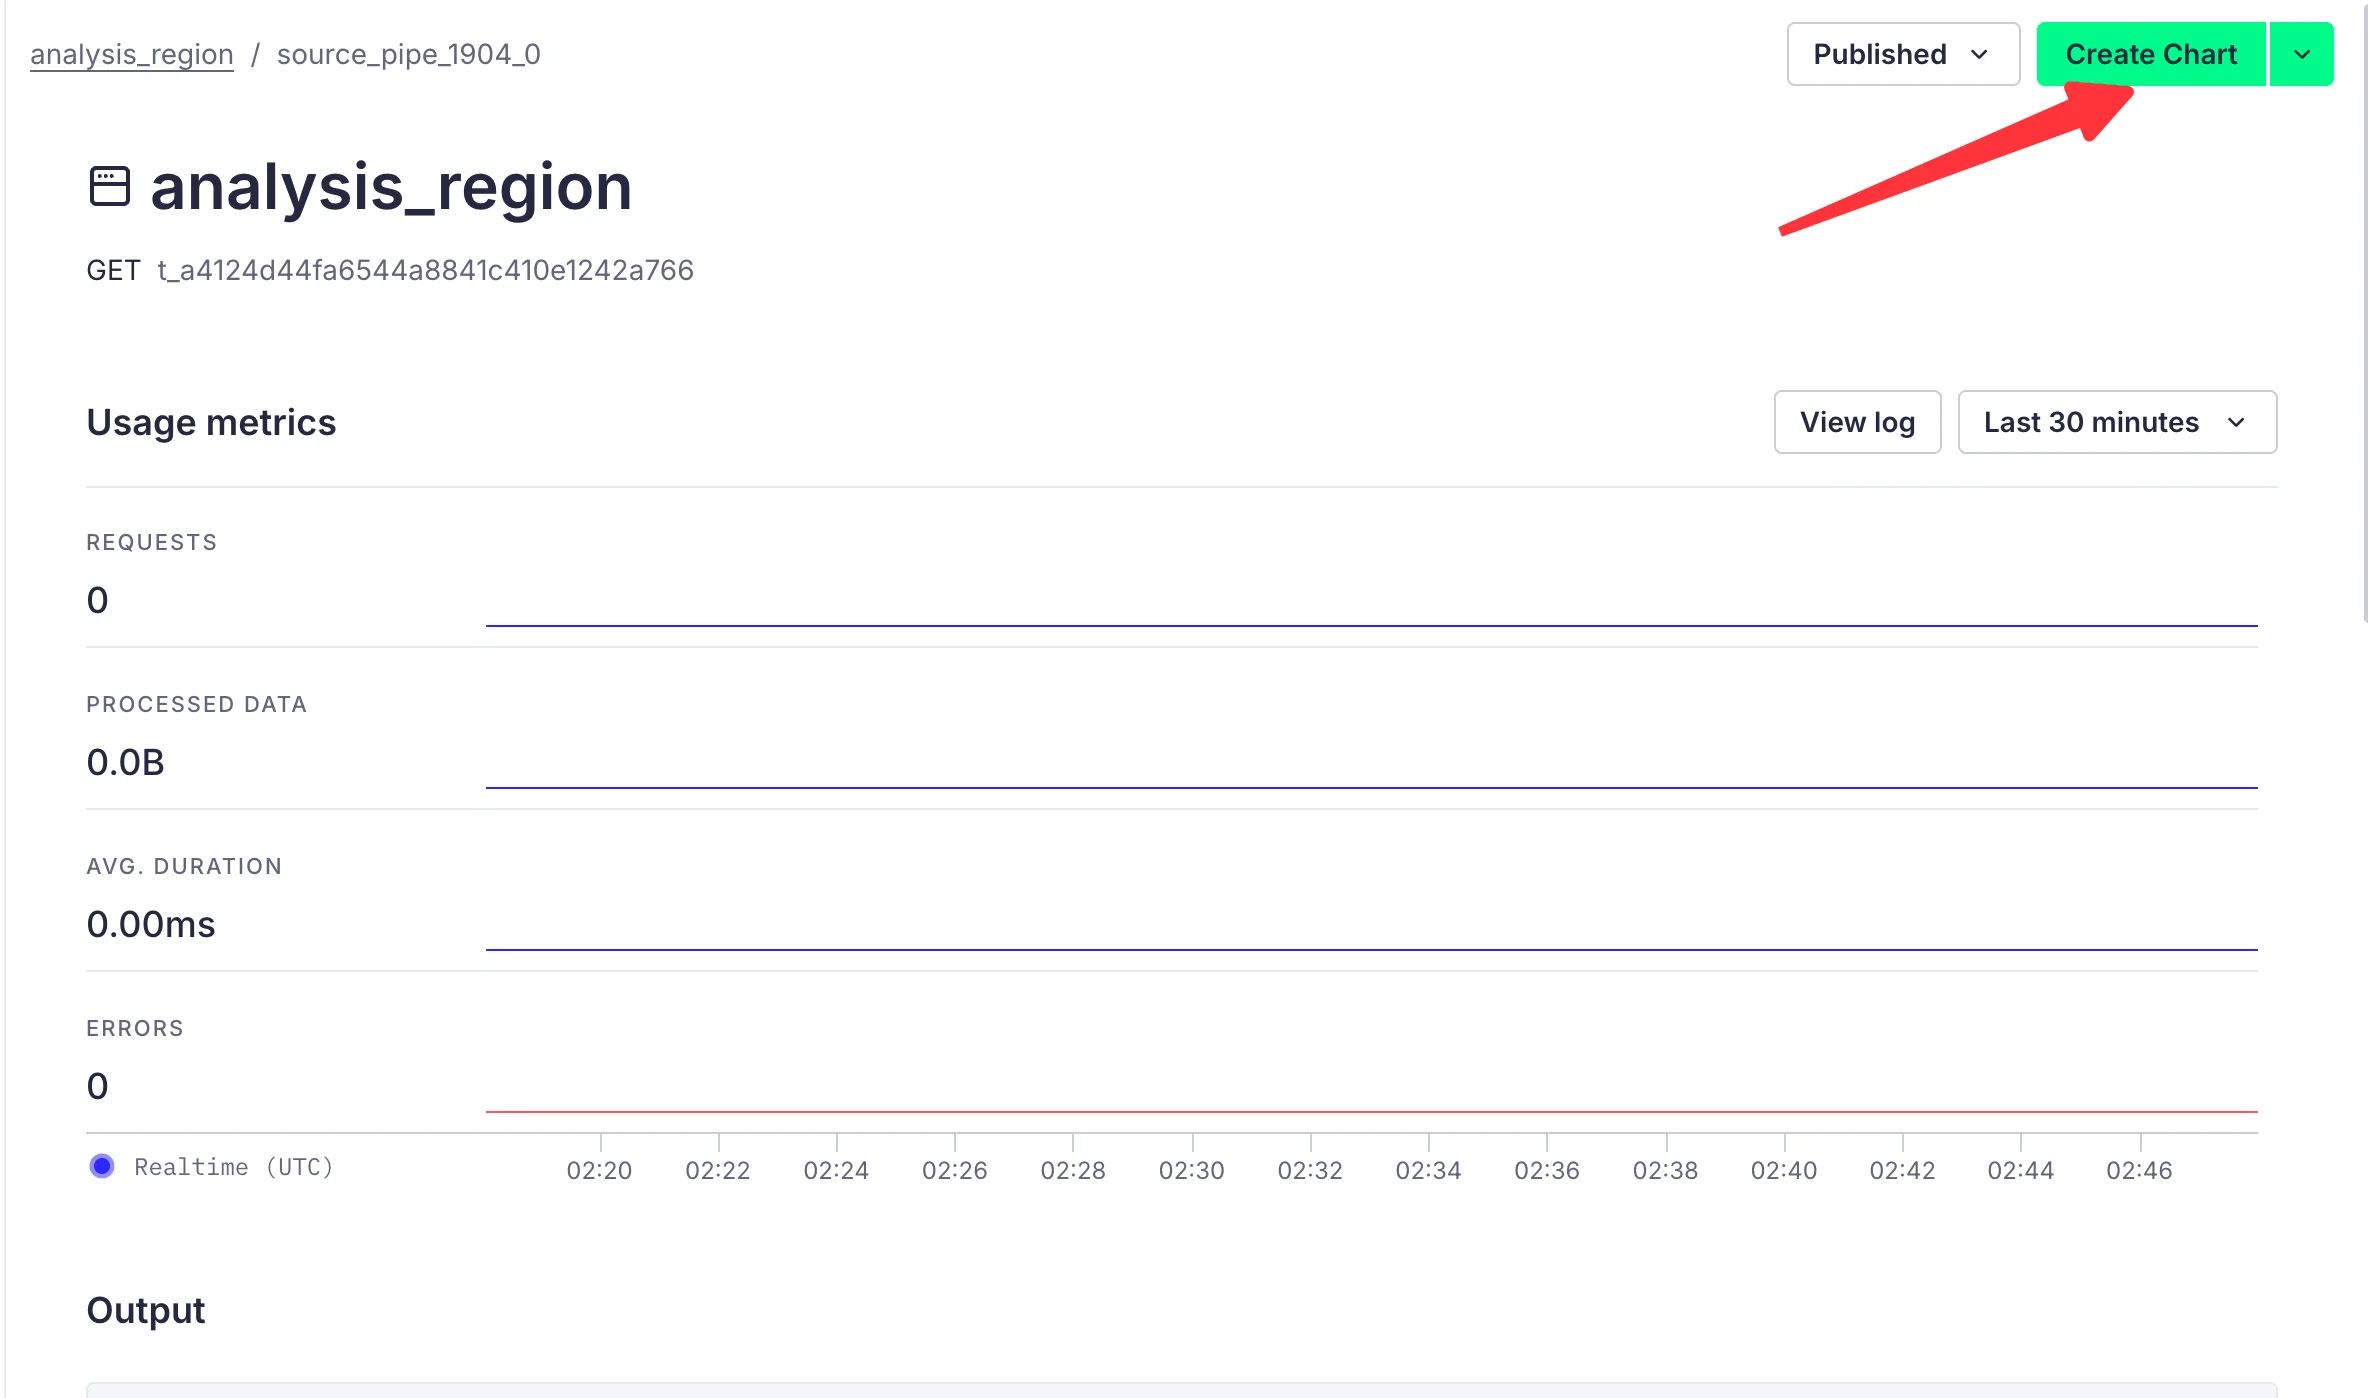
Task: Open the analysis_region breadcrumb link
Action: tap(131, 54)
